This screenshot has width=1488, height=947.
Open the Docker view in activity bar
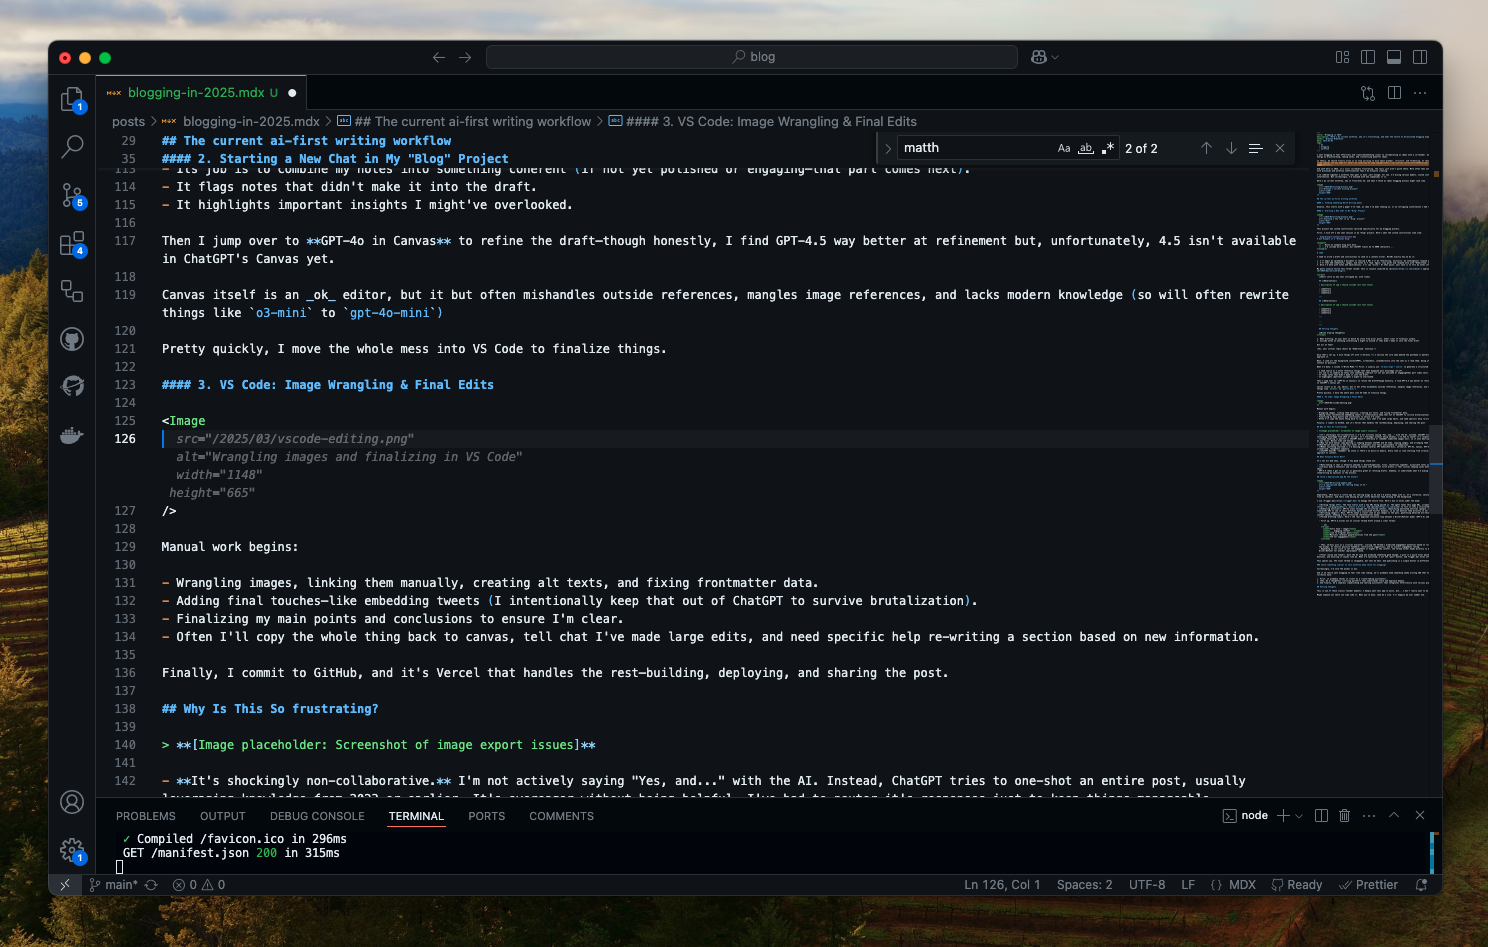click(x=72, y=435)
